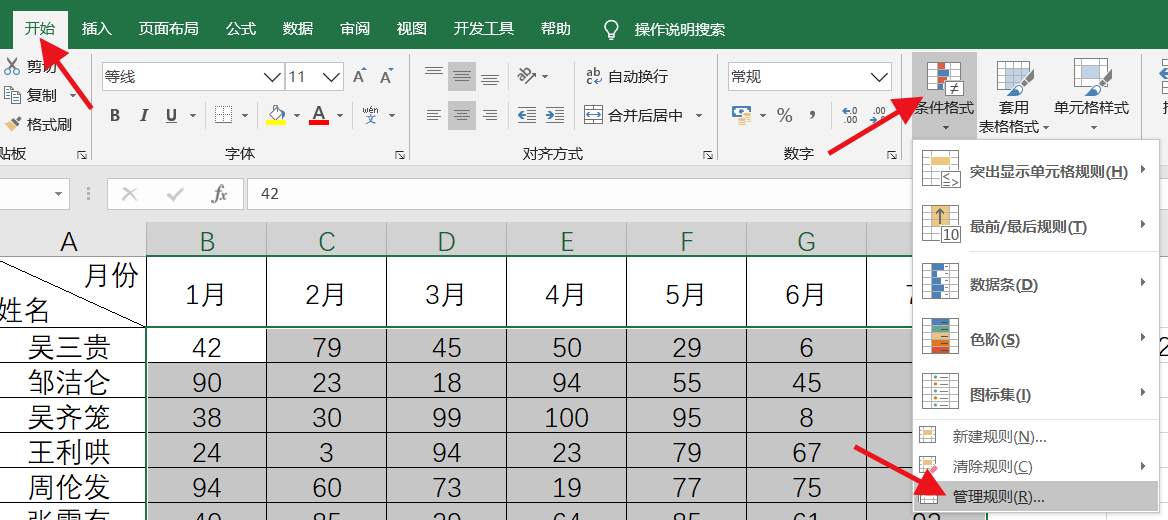This screenshot has height=520, width=1168.
Task: Open the 审阅 tab
Action: (355, 28)
